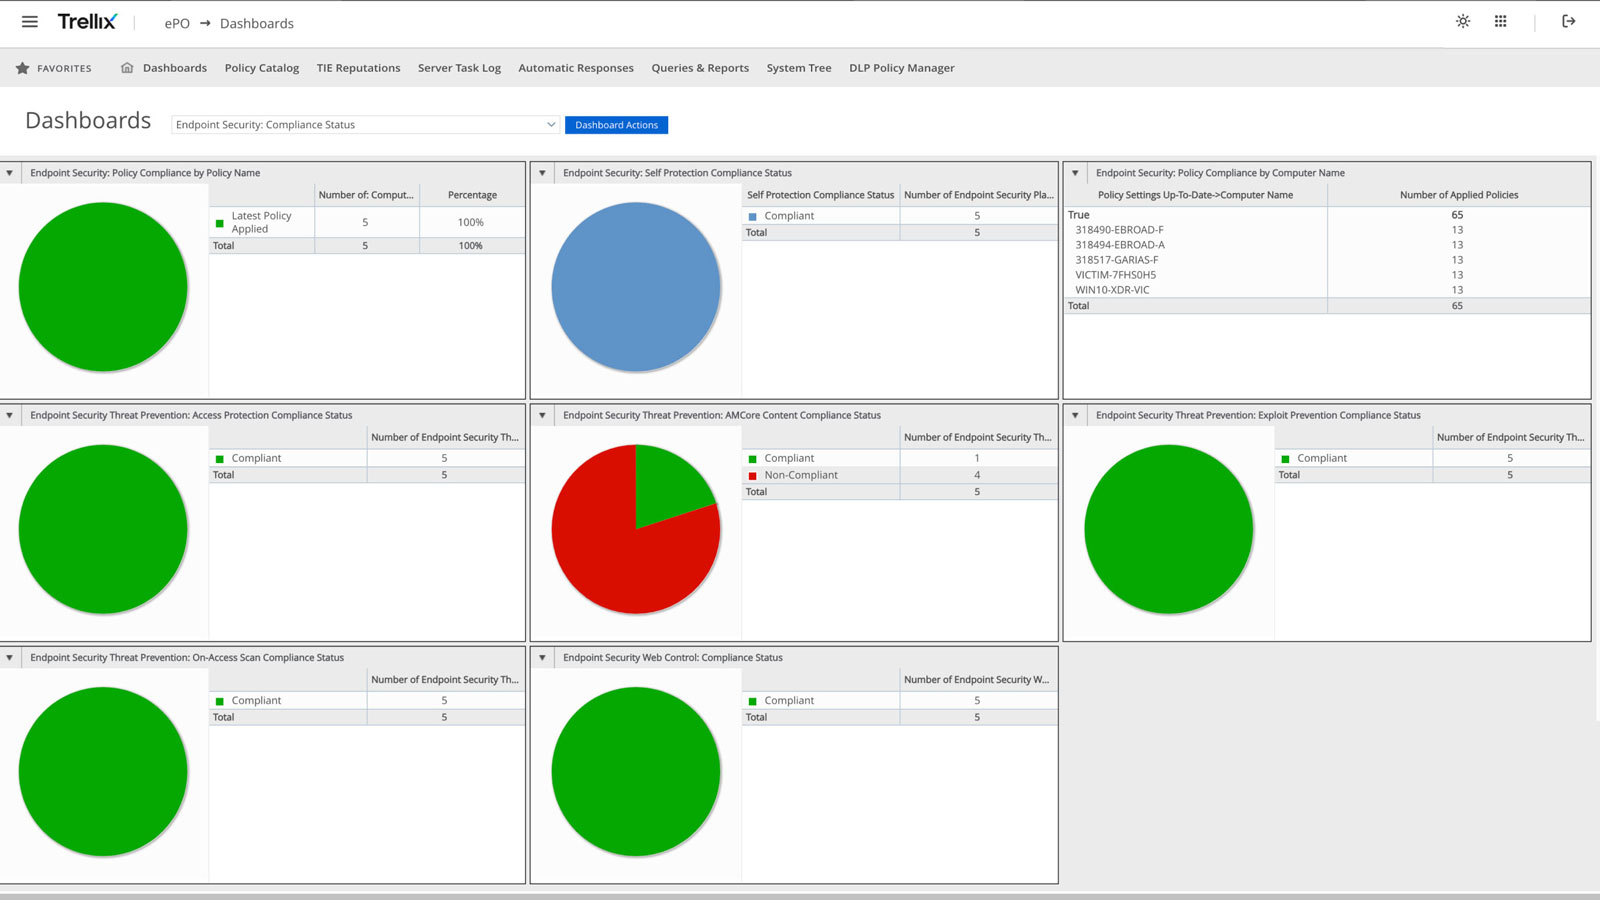The height and width of the screenshot is (900, 1600).
Task: Open System Tree
Action: coord(799,68)
